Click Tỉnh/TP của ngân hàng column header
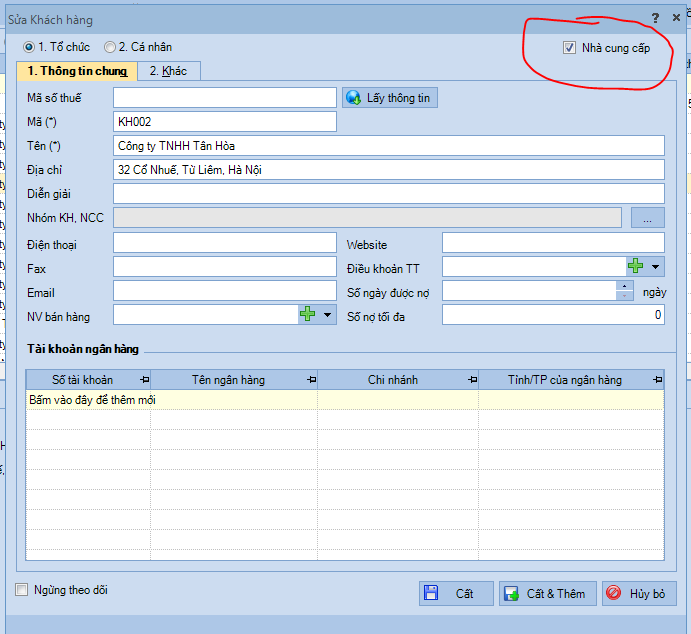Screen dimensions: 691x634 (x=571, y=380)
